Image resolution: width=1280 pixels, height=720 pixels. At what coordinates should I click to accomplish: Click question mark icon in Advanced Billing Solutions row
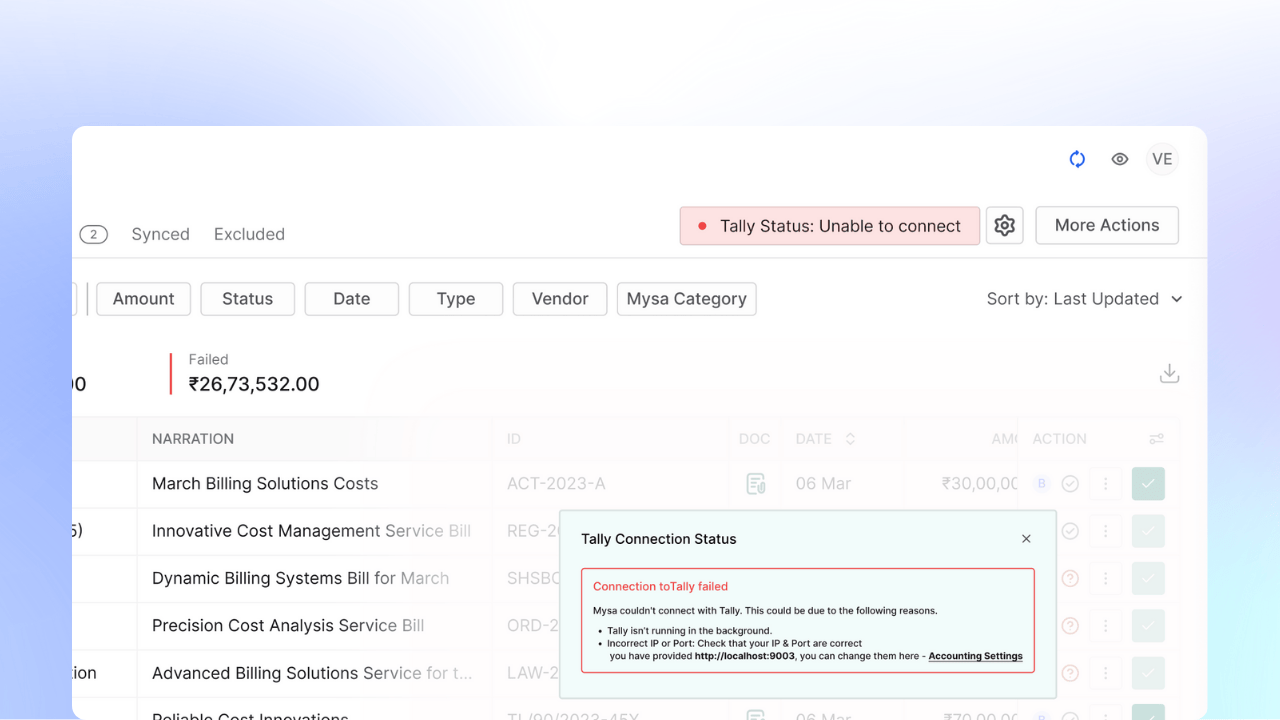click(x=1070, y=673)
